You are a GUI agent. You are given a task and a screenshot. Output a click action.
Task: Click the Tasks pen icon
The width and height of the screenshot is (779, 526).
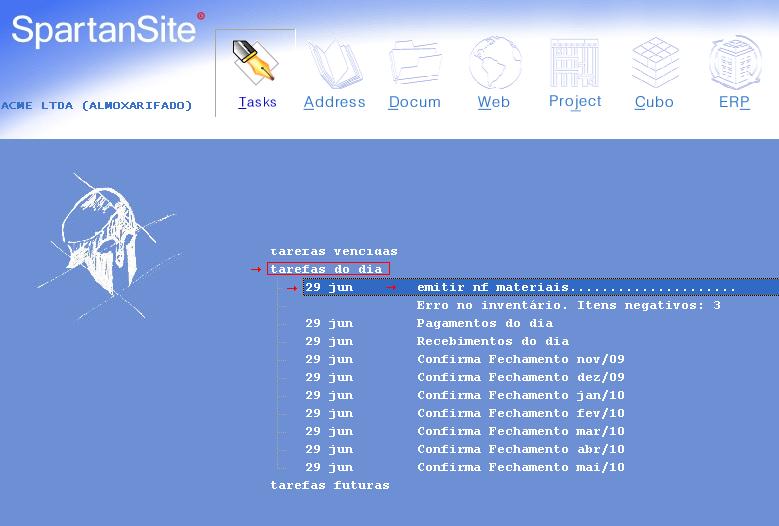255,62
